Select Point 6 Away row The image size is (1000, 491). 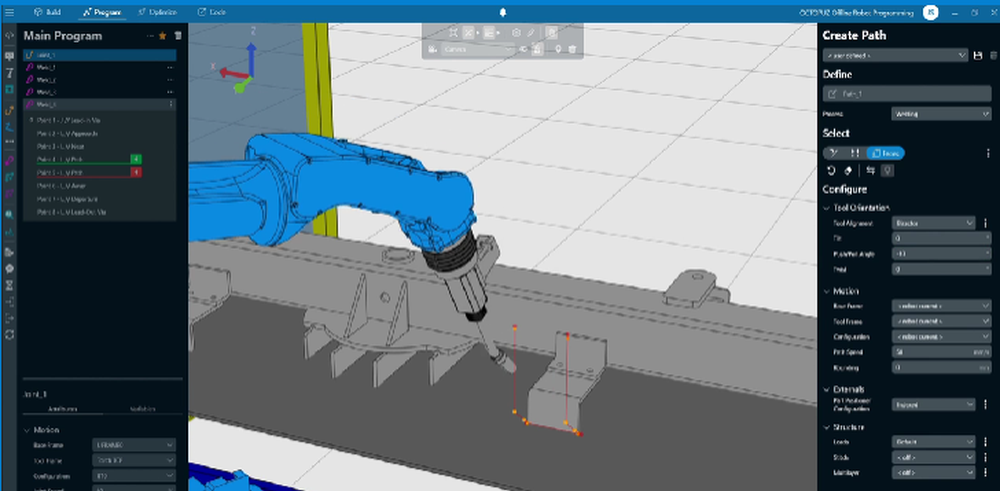(x=99, y=186)
